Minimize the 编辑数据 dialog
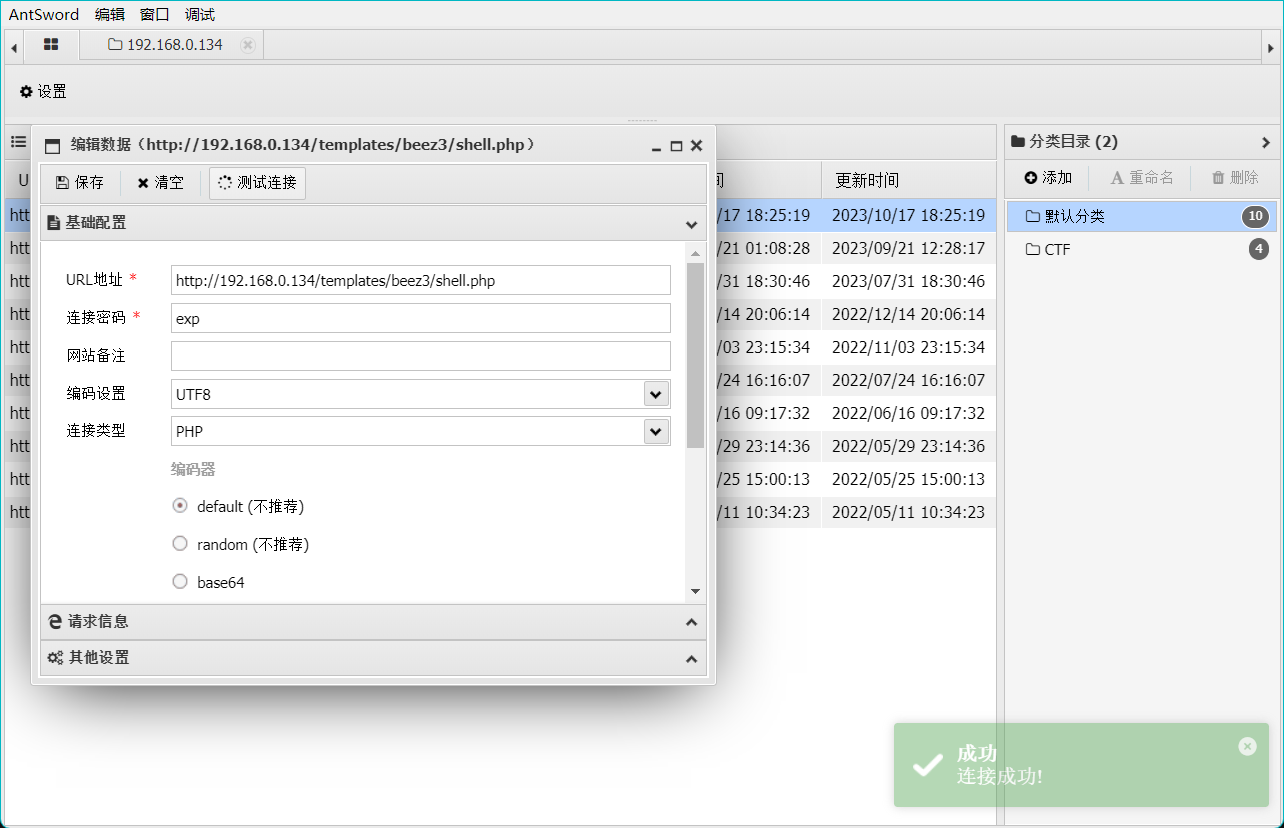The height and width of the screenshot is (828, 1284). click(x=656, y=146)
